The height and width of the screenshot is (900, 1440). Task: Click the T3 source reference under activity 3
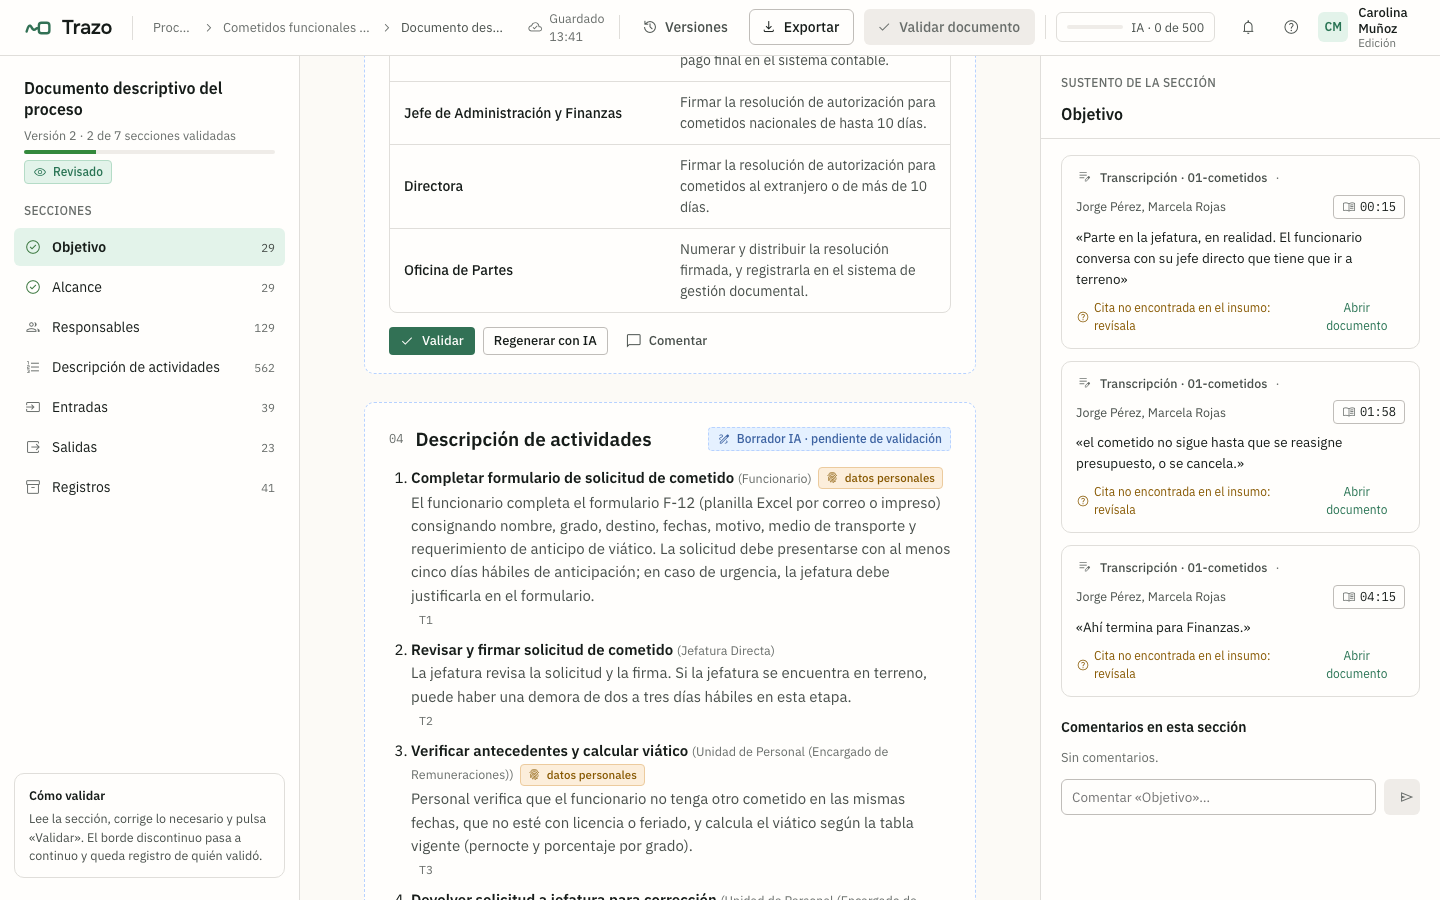coord(426,870)
